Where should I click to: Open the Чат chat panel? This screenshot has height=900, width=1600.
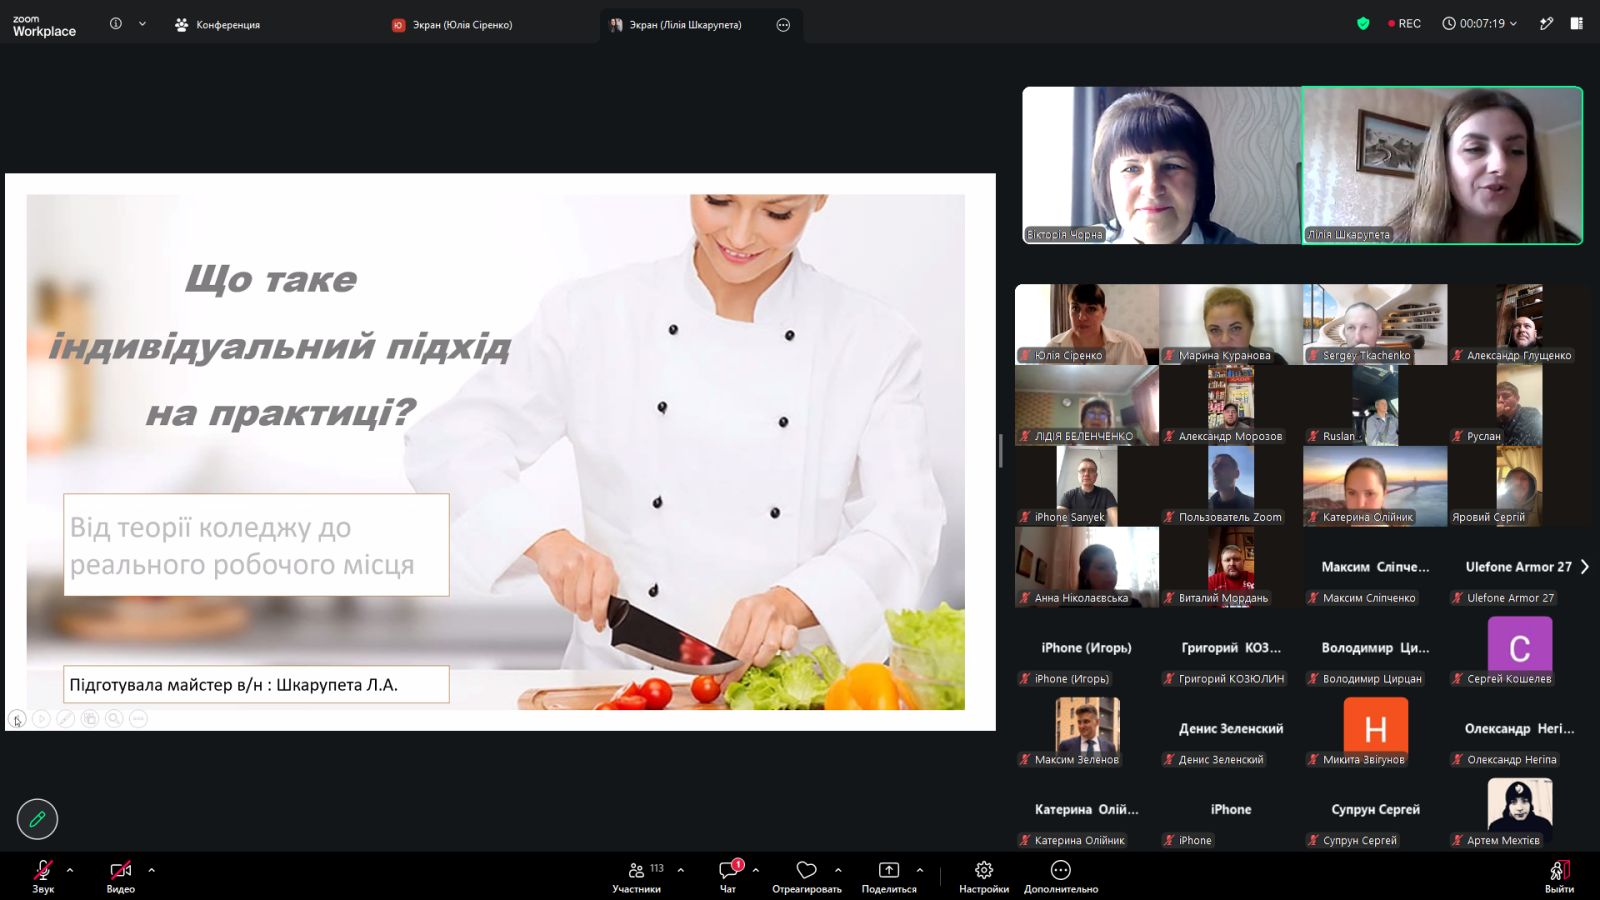pos(728,876)
